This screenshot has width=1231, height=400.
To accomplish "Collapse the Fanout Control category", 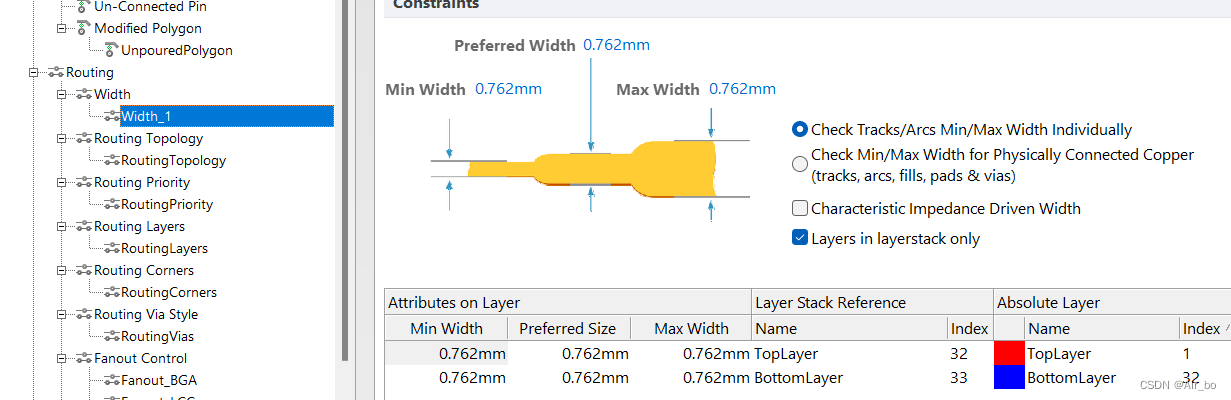I will click(62, 358).
